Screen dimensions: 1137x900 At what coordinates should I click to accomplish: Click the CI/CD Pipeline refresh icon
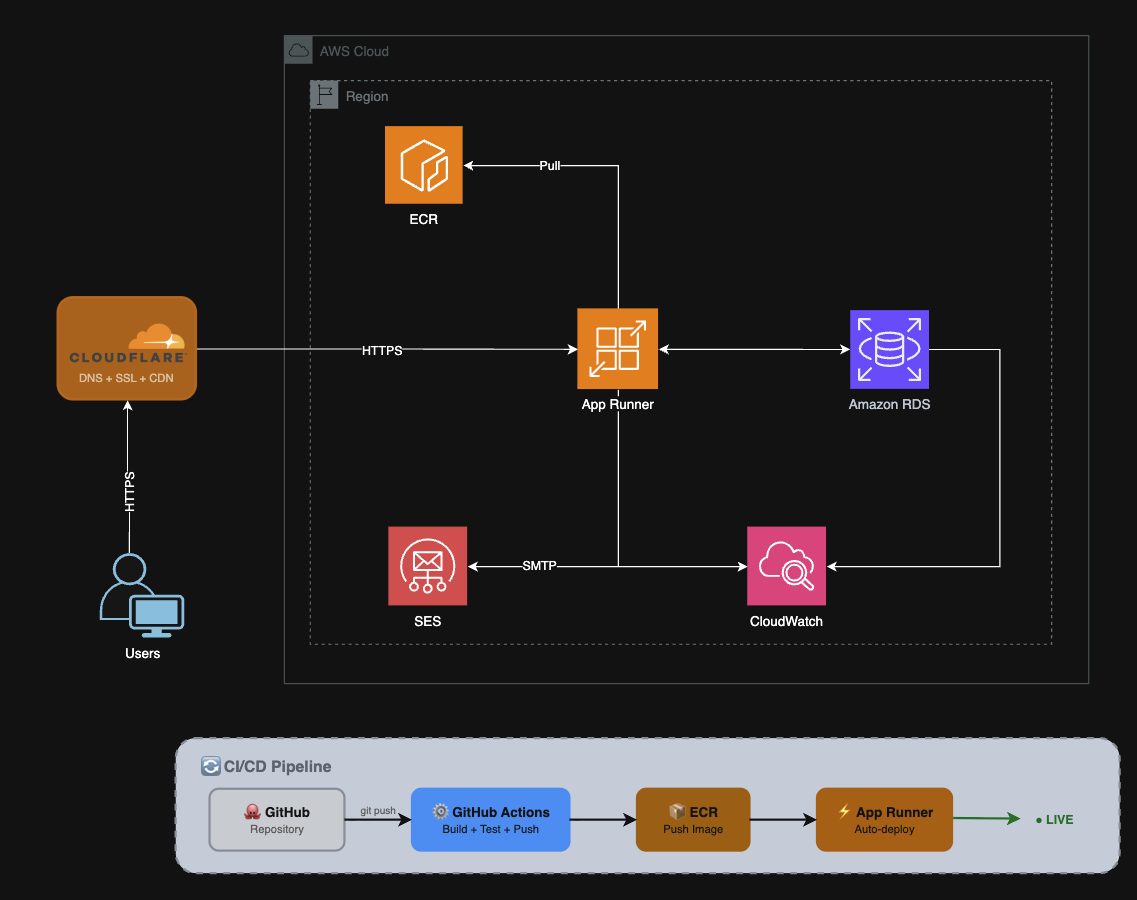[x=210, y=766]
